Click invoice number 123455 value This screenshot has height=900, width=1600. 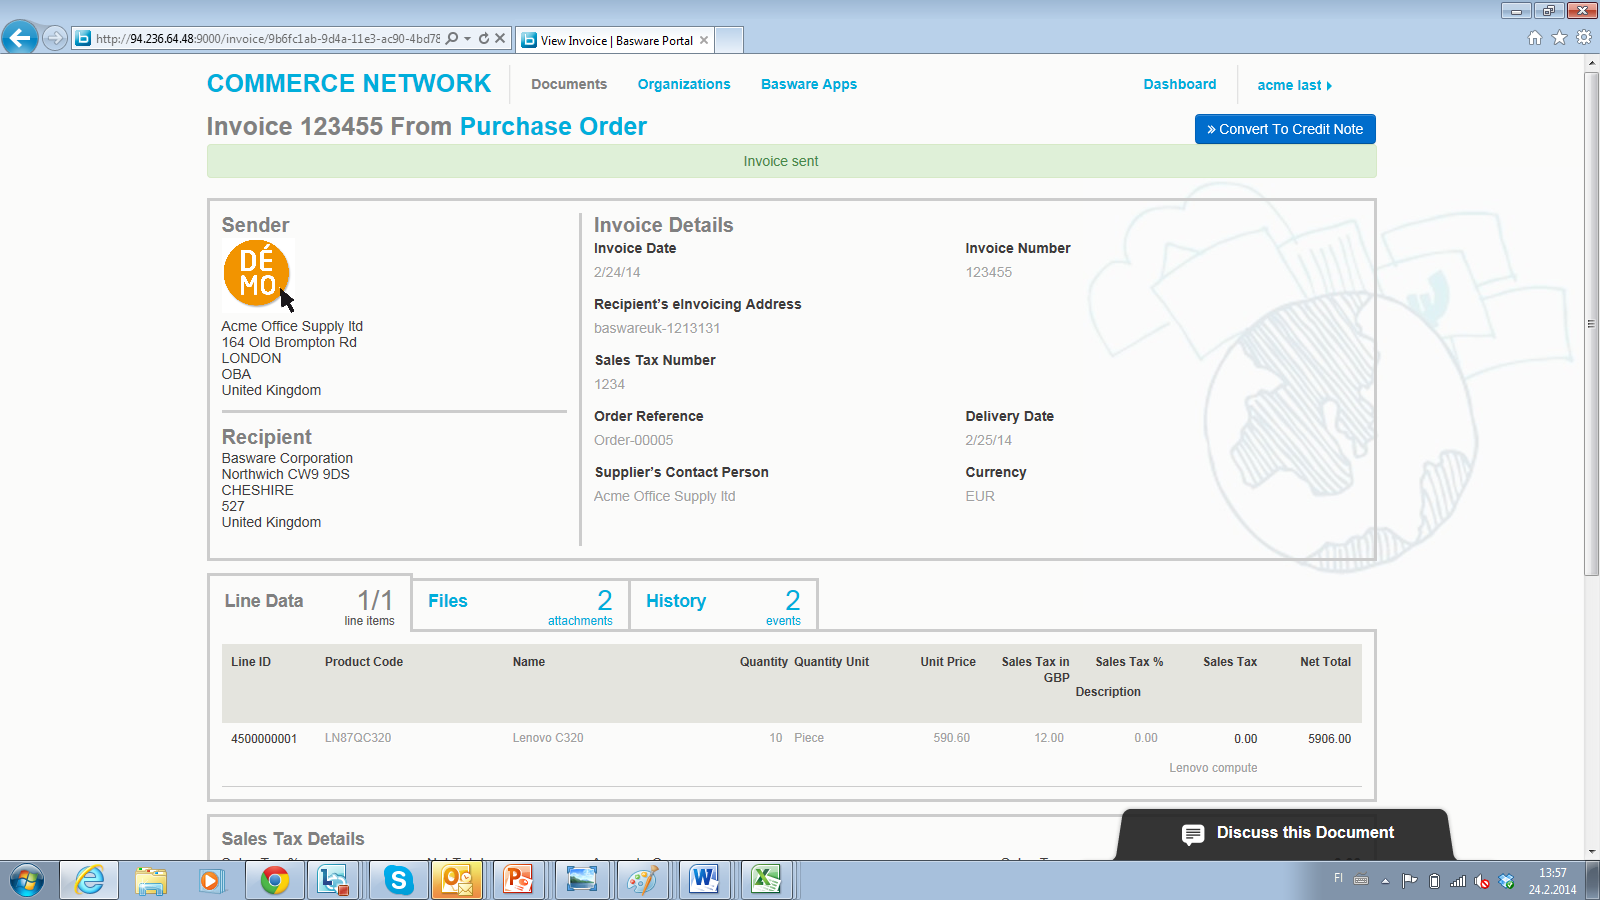point(988,272)
